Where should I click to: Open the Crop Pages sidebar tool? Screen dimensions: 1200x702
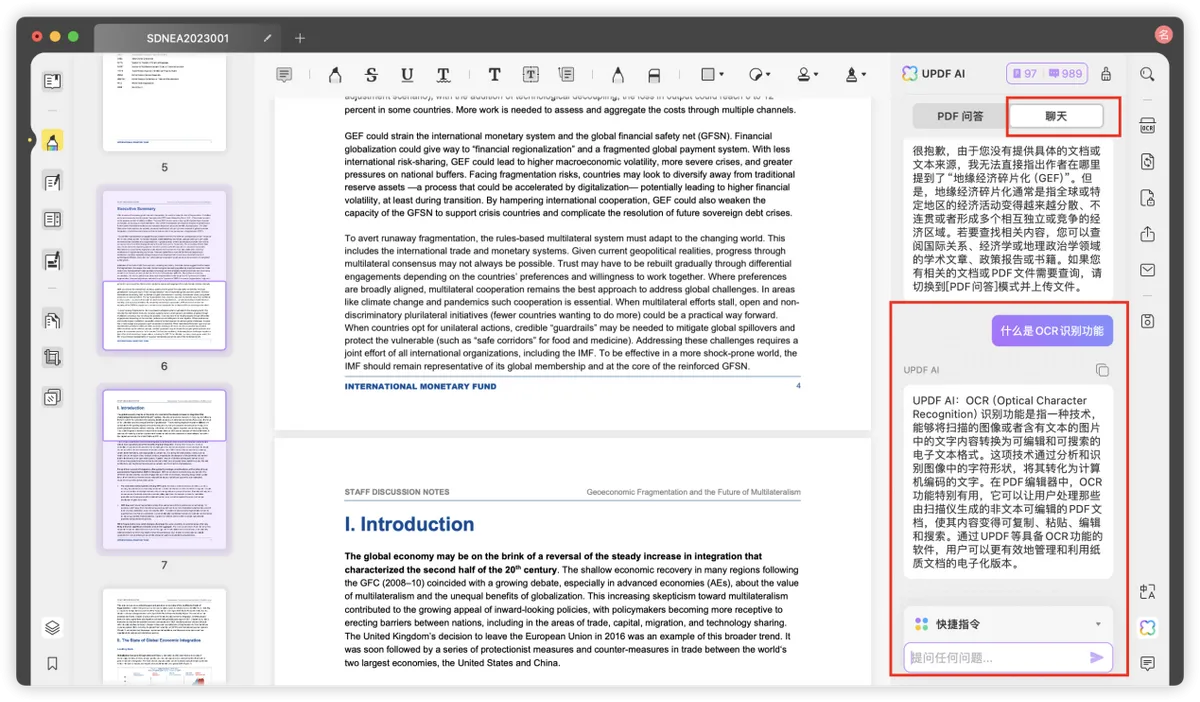coord(53,358)
